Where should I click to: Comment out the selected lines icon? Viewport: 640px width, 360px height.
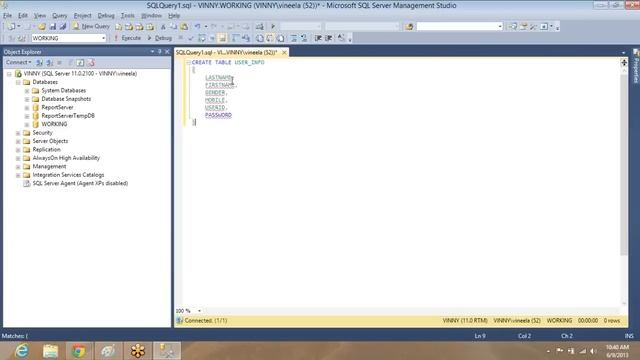coord(294,38)
